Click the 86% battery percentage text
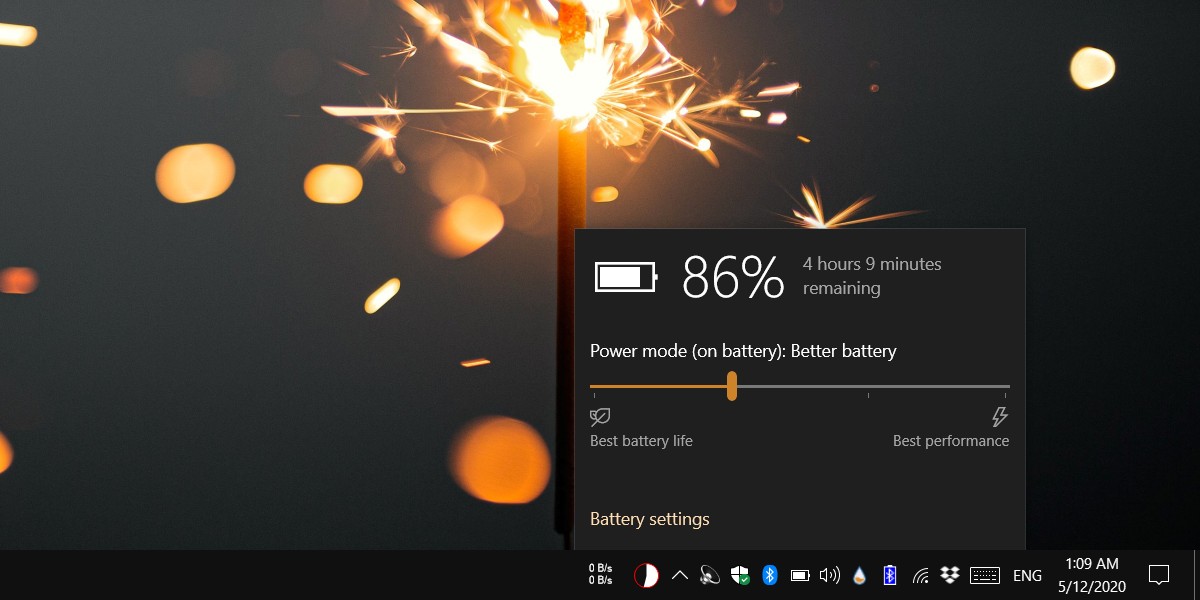 click(x=733, y=277)
